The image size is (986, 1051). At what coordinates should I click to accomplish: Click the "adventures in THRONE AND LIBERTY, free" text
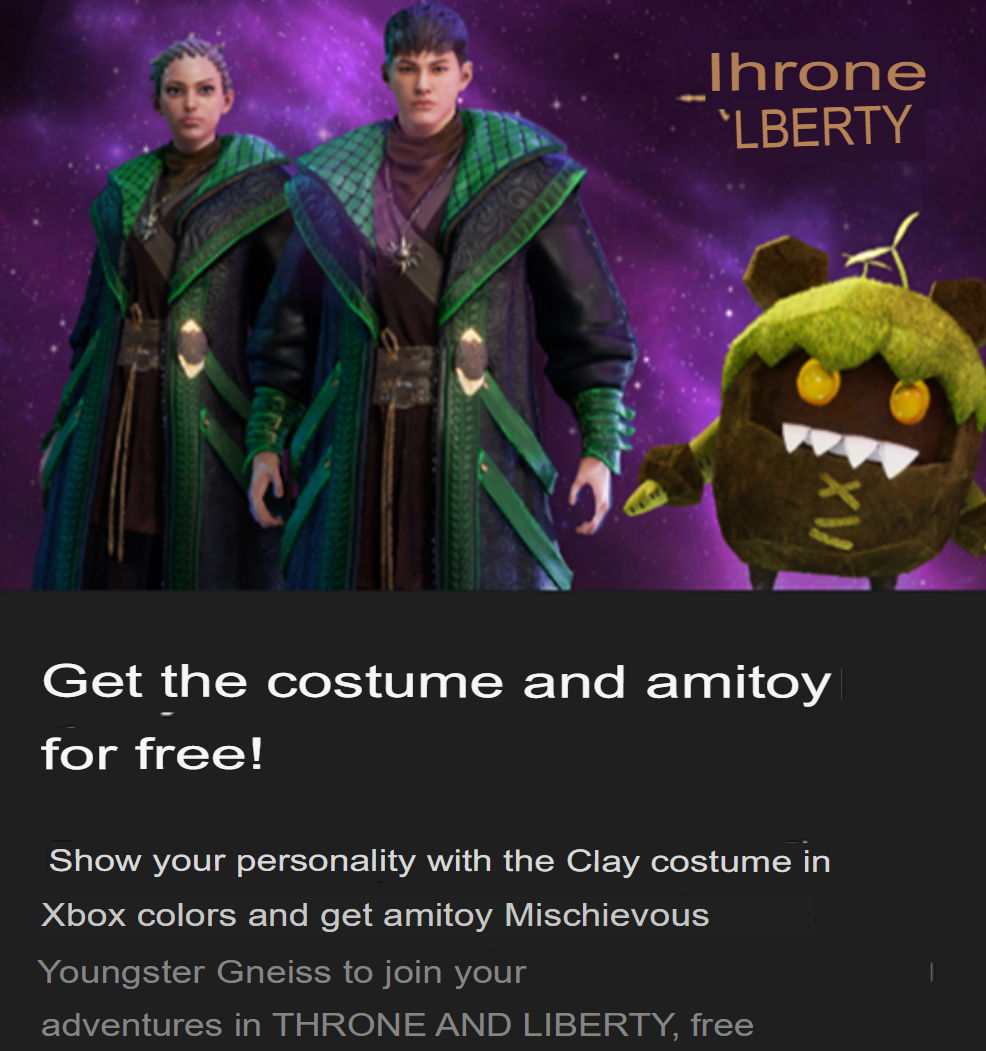(397, 1025)
